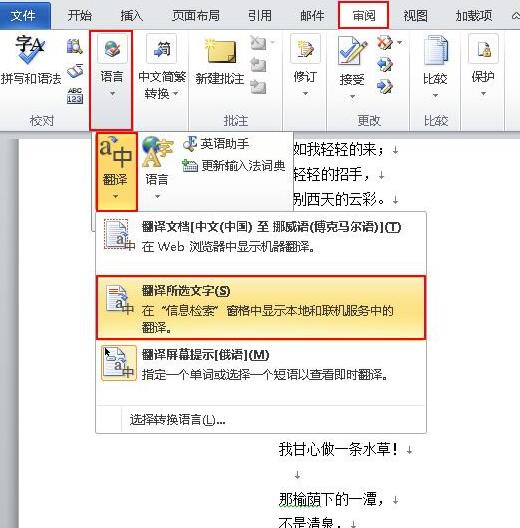Image resolution: width=520 pixels, height=528 pixels.
Task: Go to previous change icon
Action: 385,65
